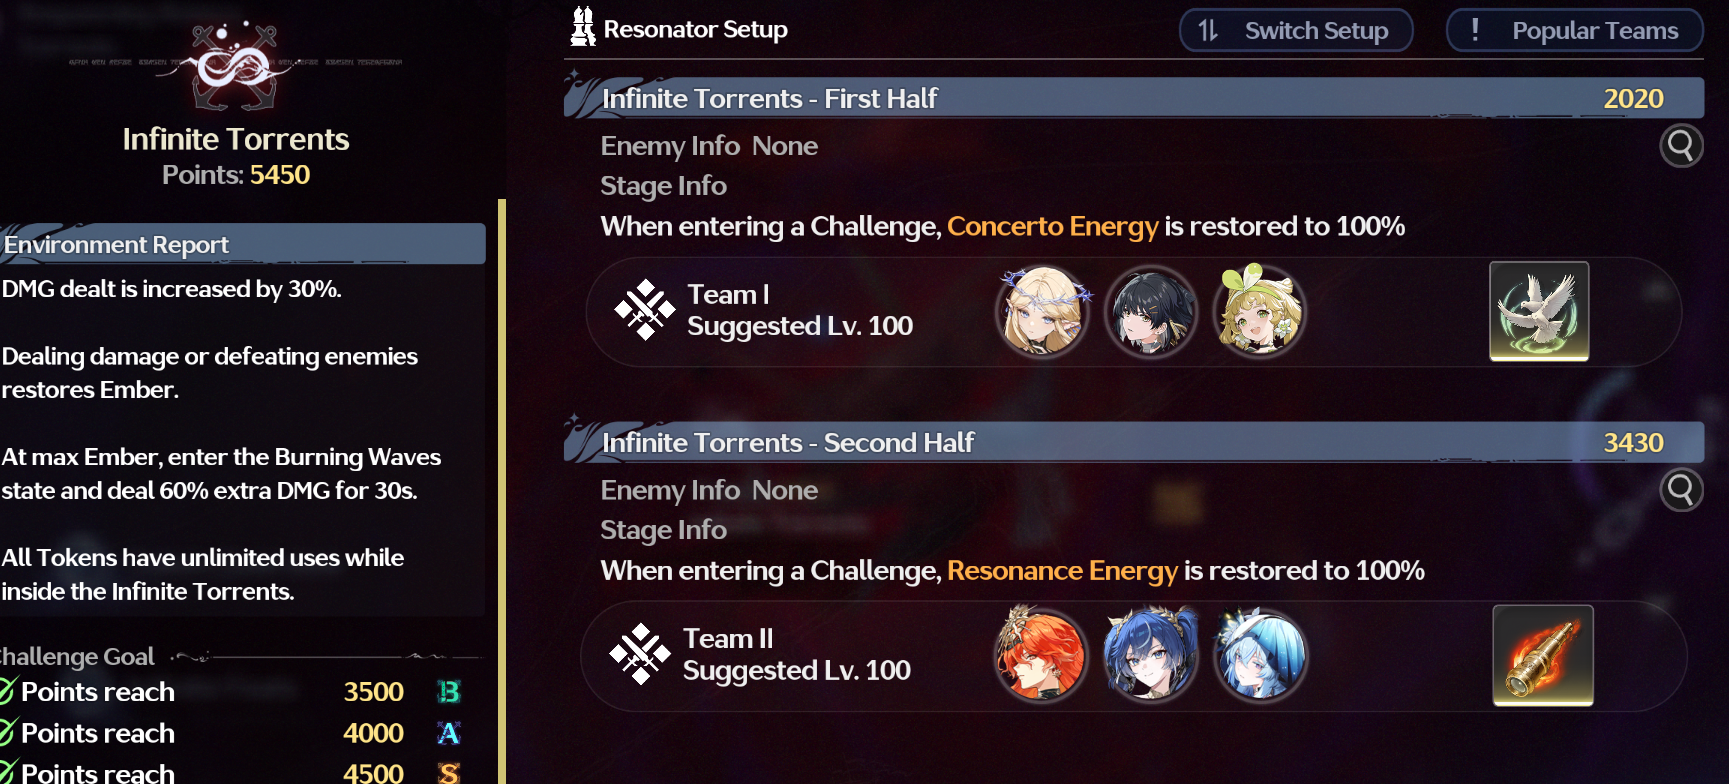The width and height of the screenshot is (1729, 784).
Task: Open First Half enemy info magnifier
Action: tap(1681, 146)
